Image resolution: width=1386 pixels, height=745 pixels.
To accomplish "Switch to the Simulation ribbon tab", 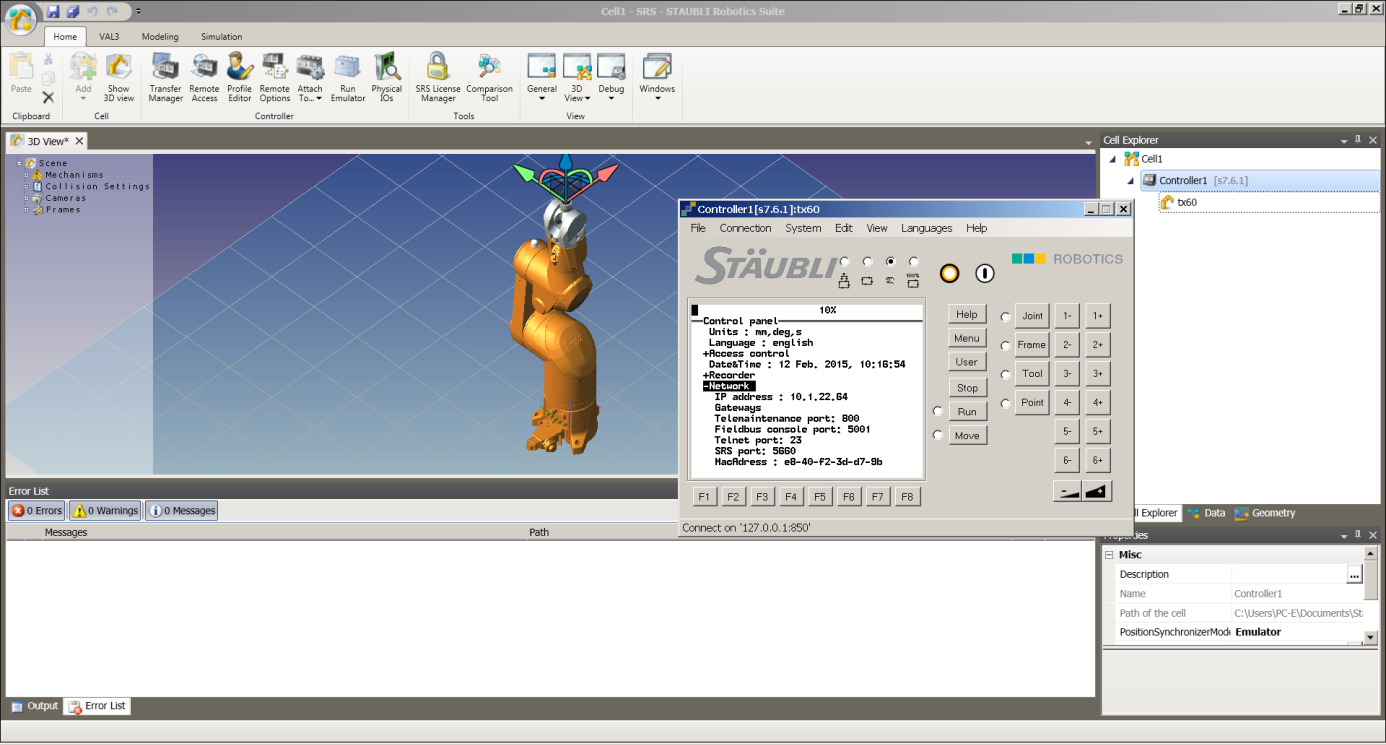I will [221, 37].
